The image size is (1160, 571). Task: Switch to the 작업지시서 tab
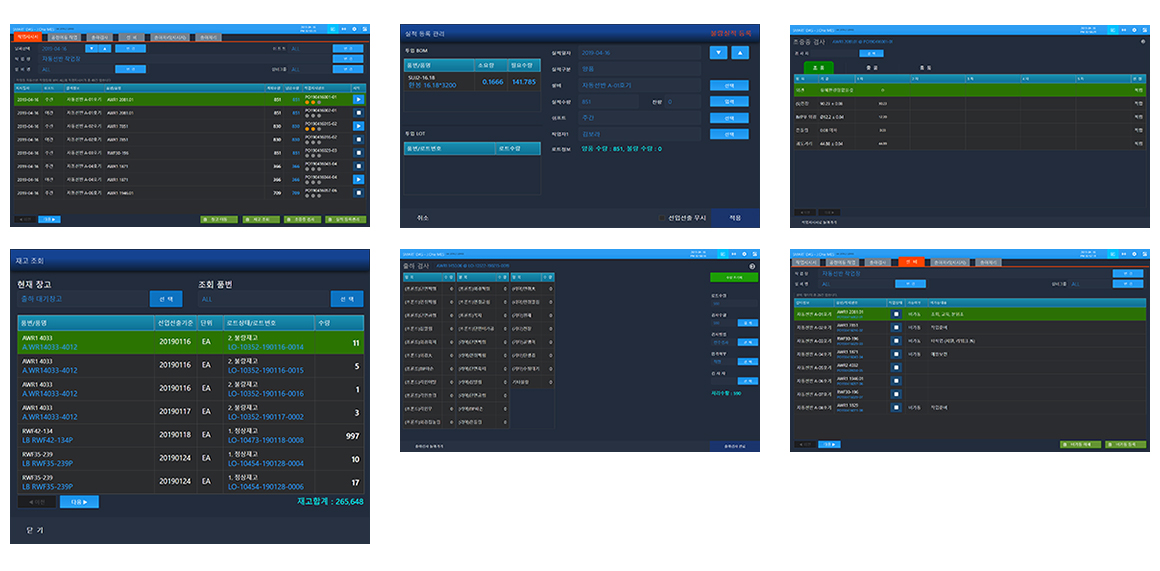[x=27, y=37]
